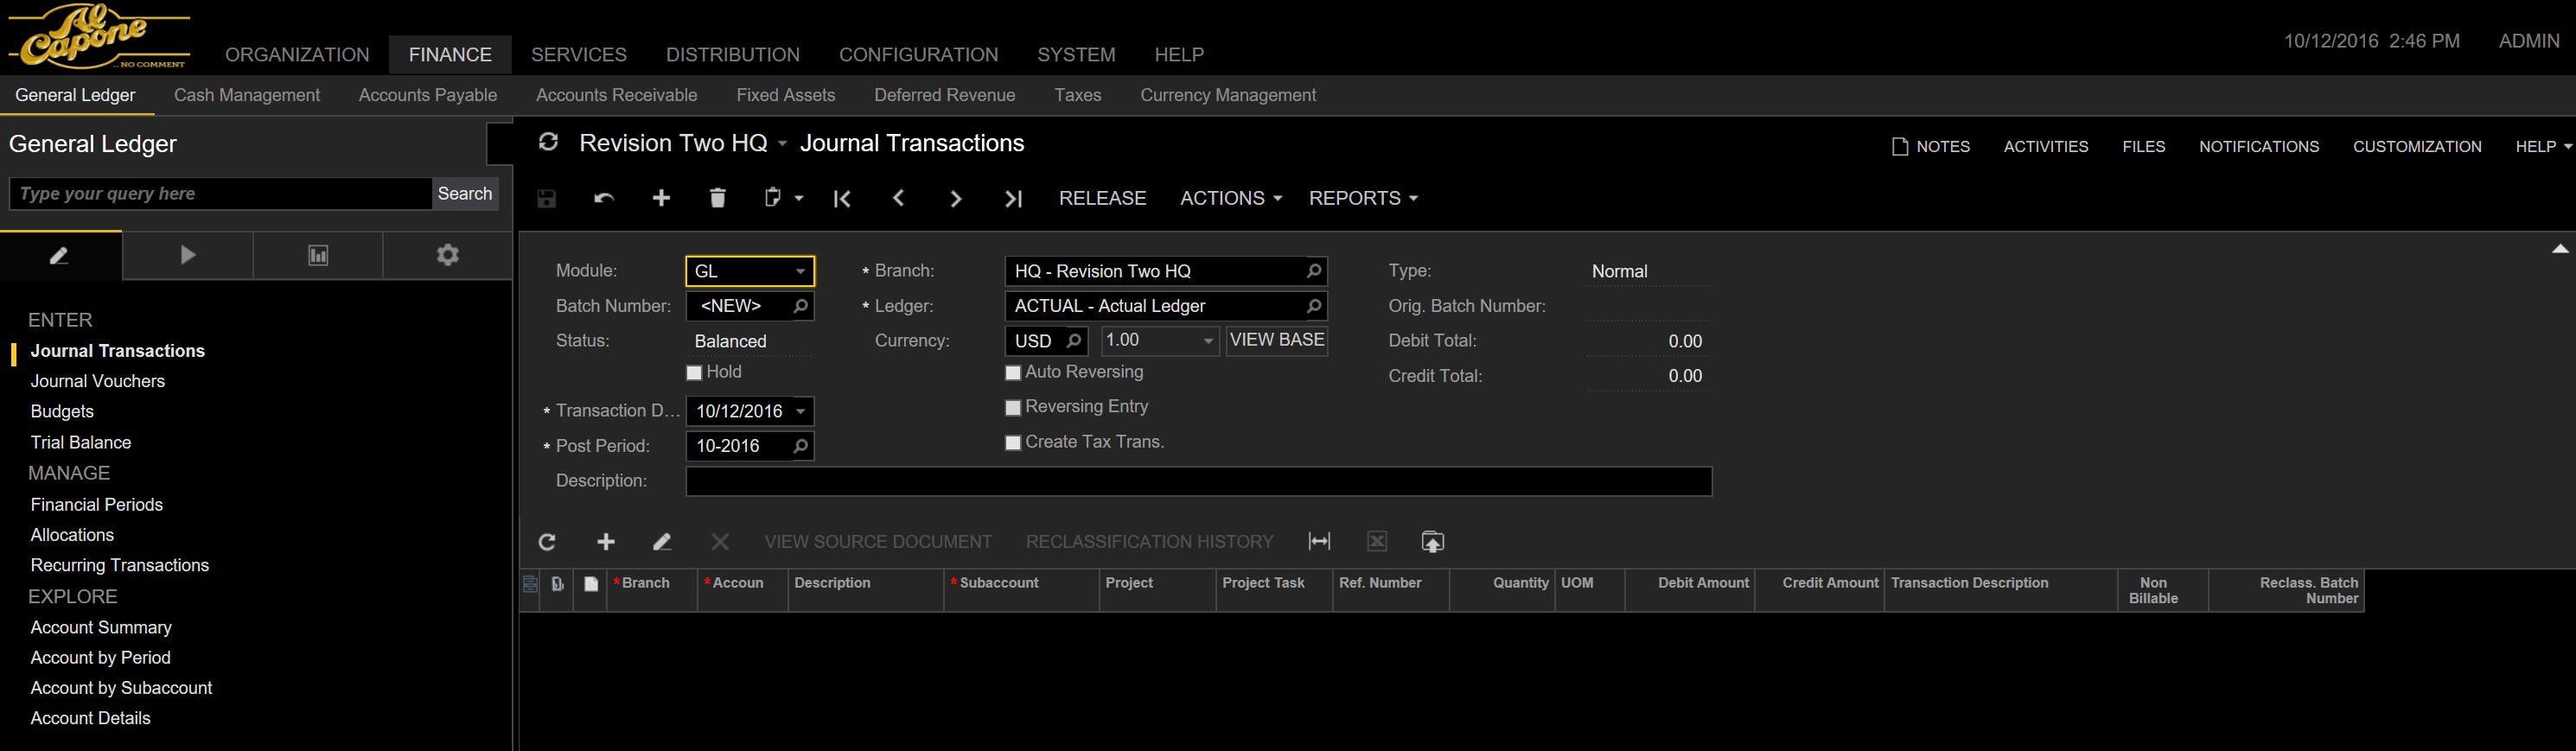Go to next record arrow
Viewport: 2576px width, 751px height.
tap(955, 198)
